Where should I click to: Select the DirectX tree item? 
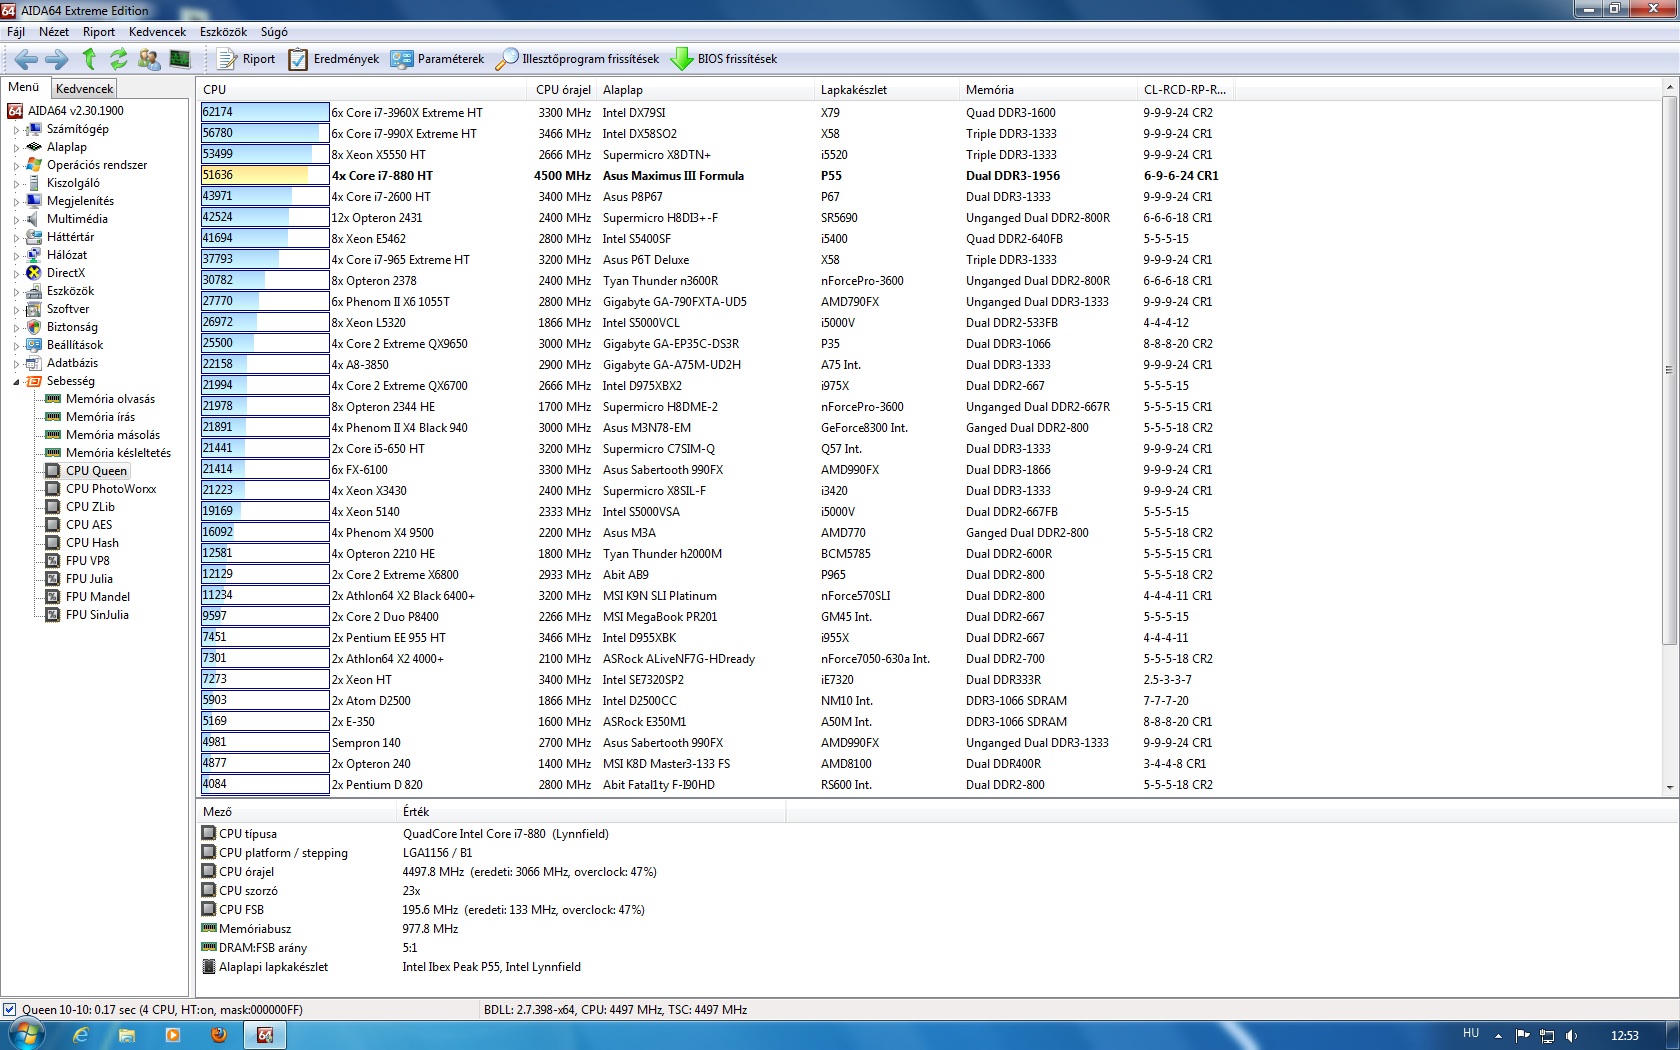click(x=66, y=273)
